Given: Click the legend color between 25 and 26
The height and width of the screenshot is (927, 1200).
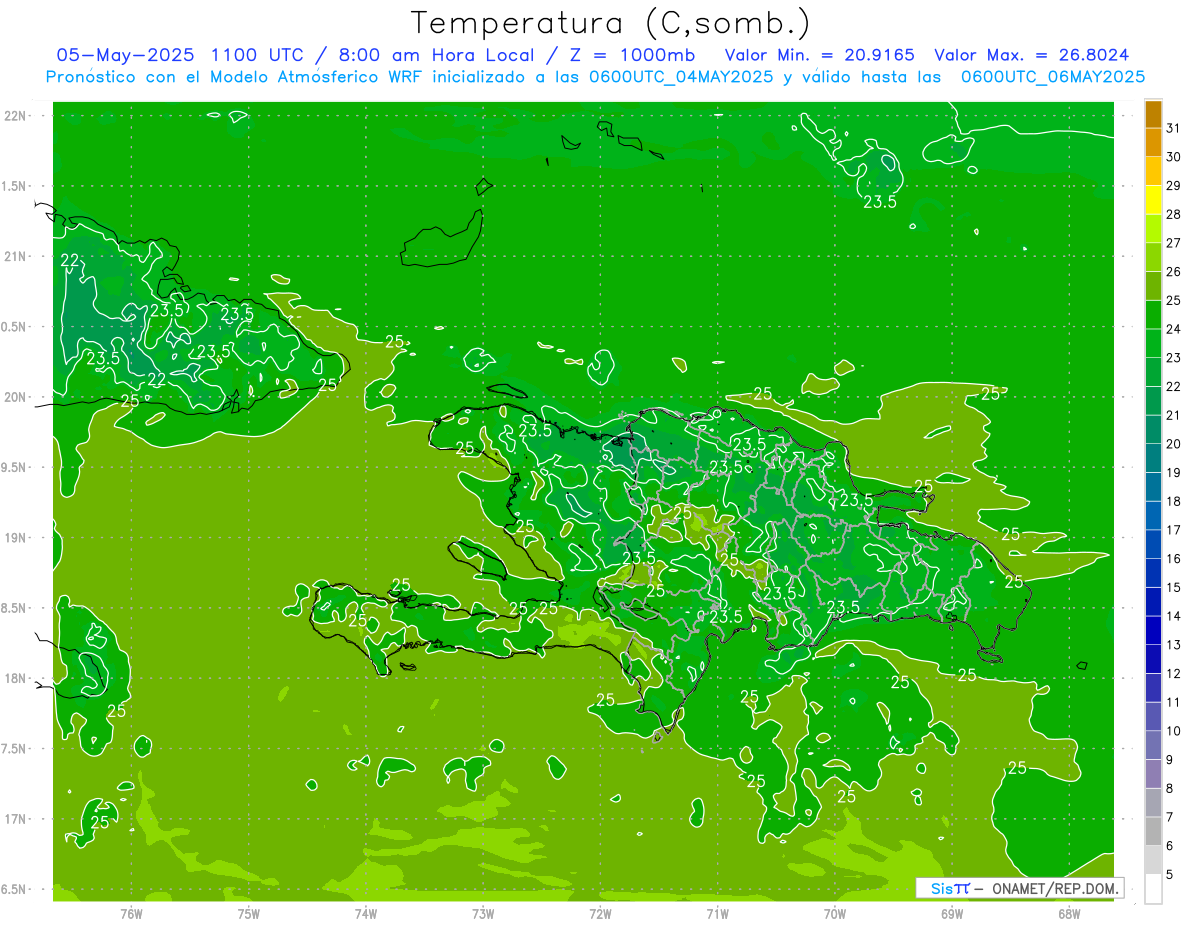Looking at the screenshot, I should (x=1153, y=286).
